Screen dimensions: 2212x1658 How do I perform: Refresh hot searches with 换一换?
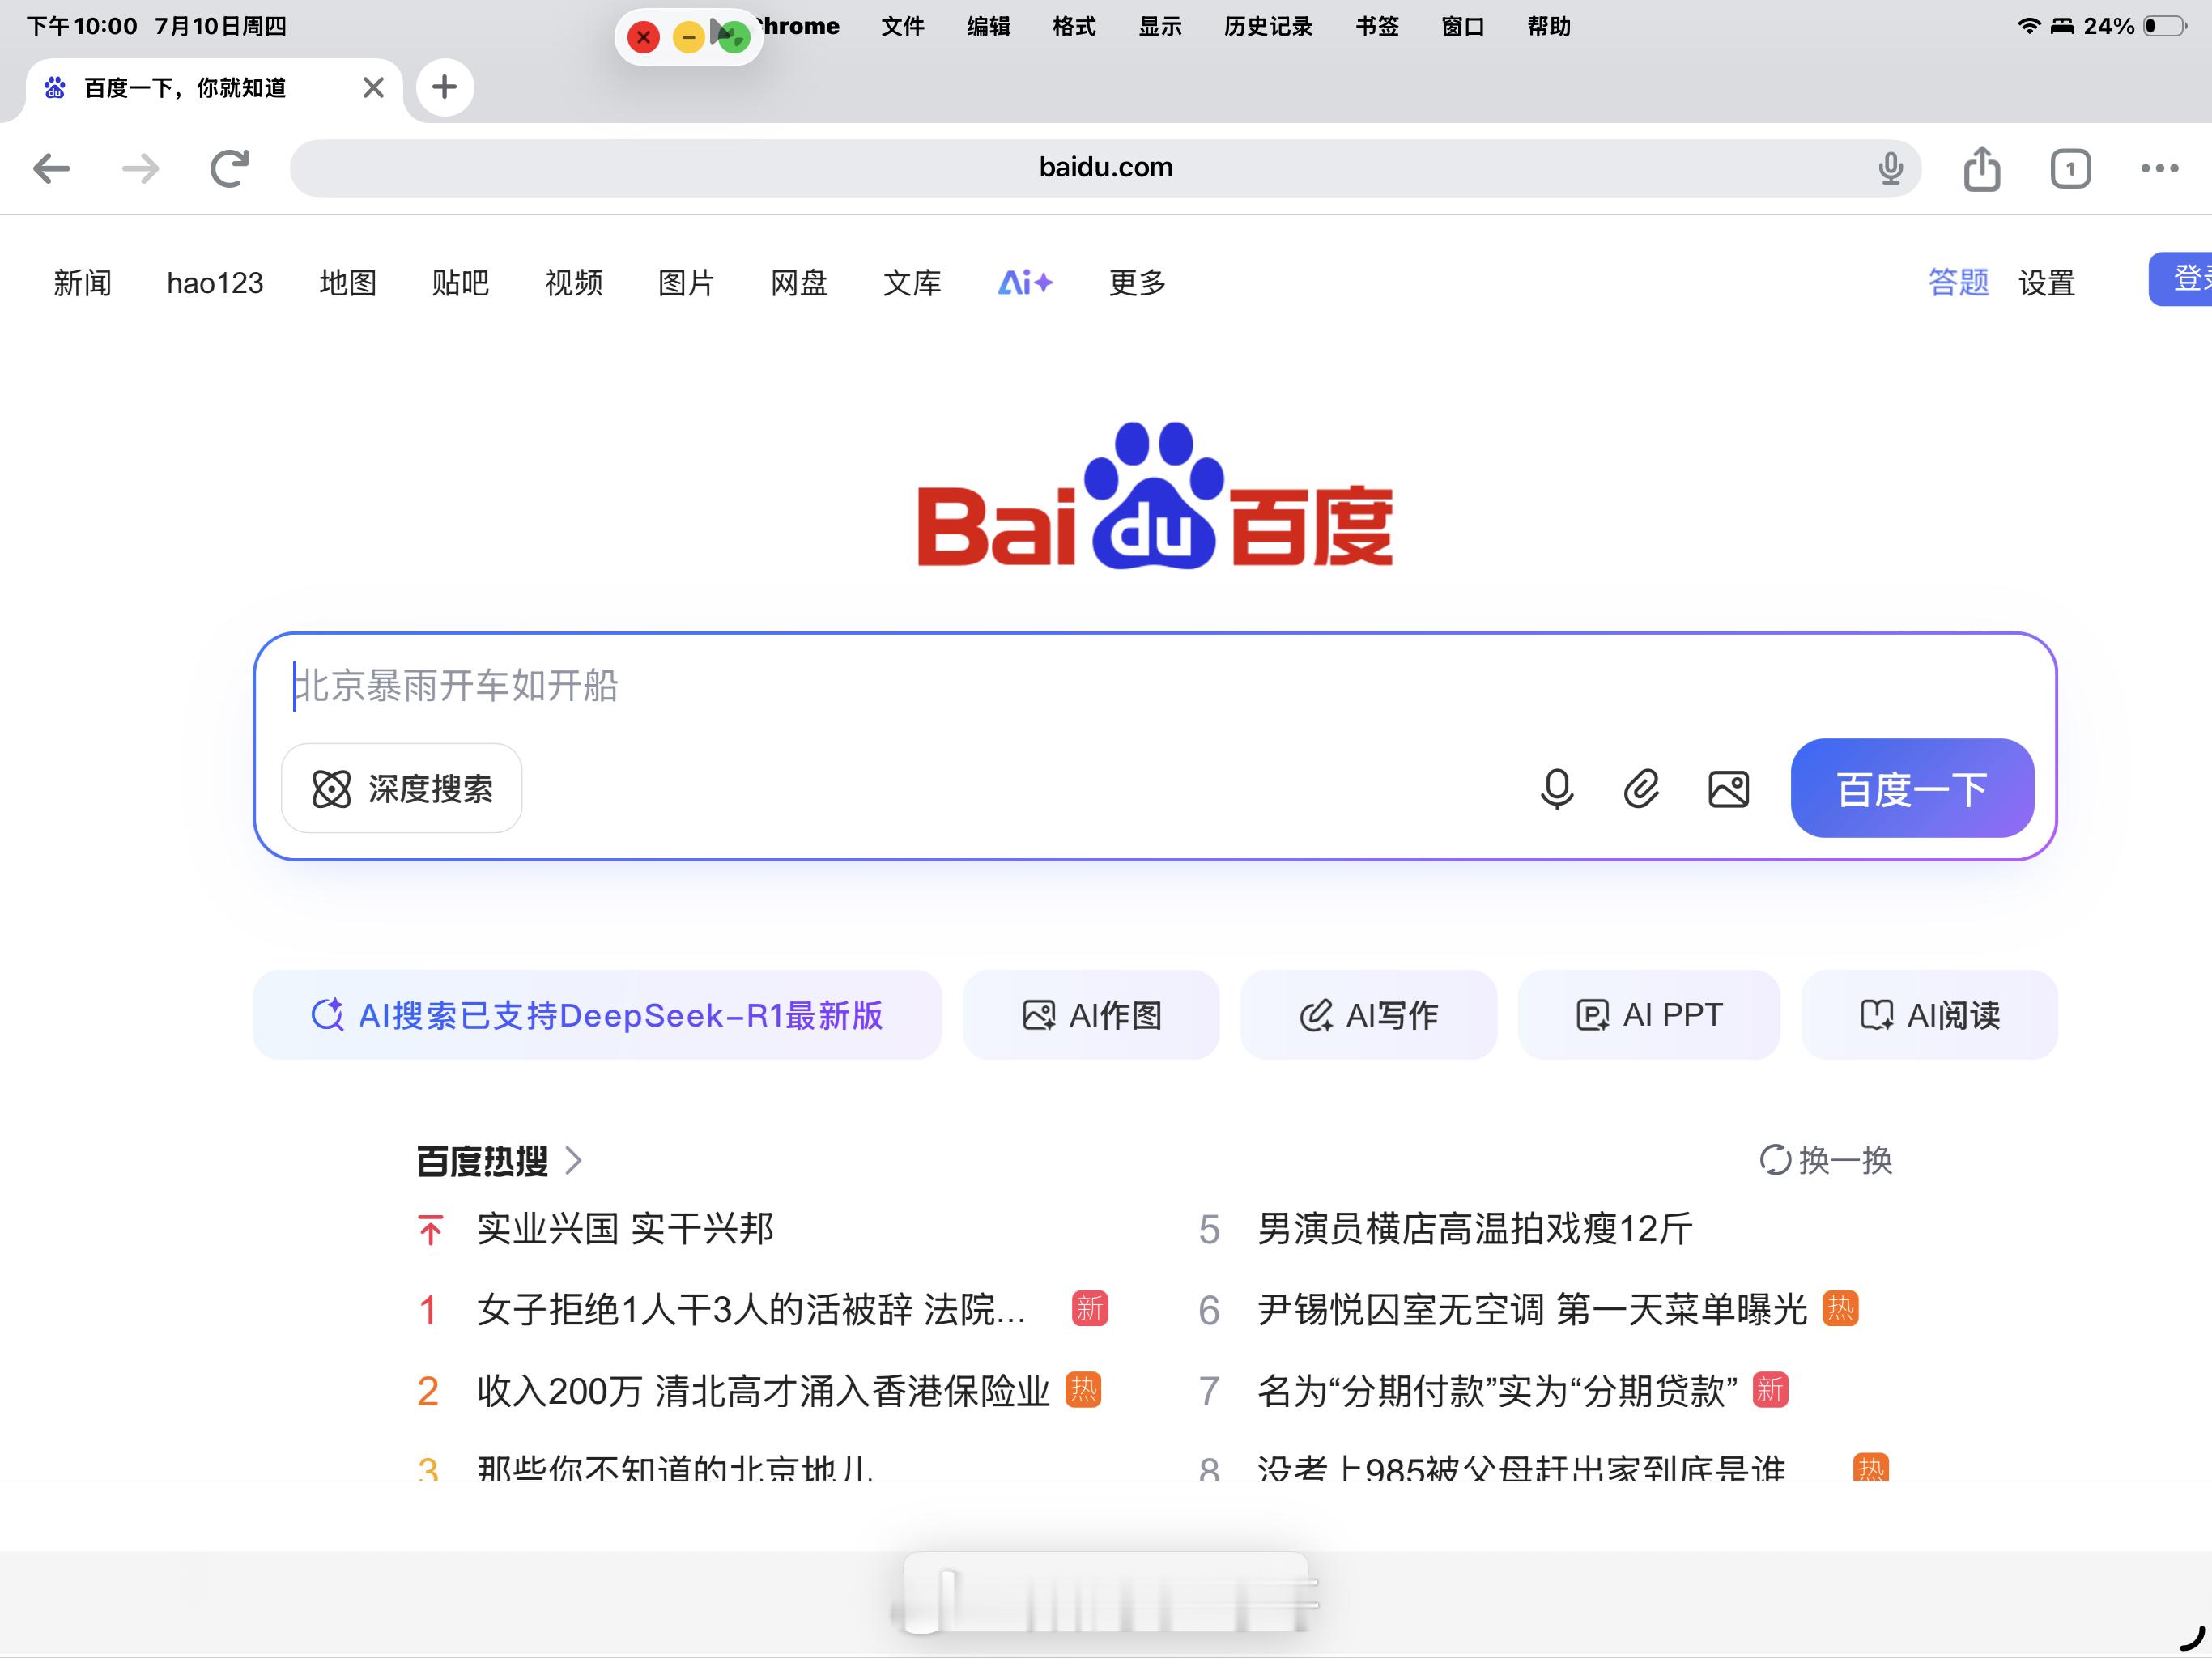(1826, 1160)
